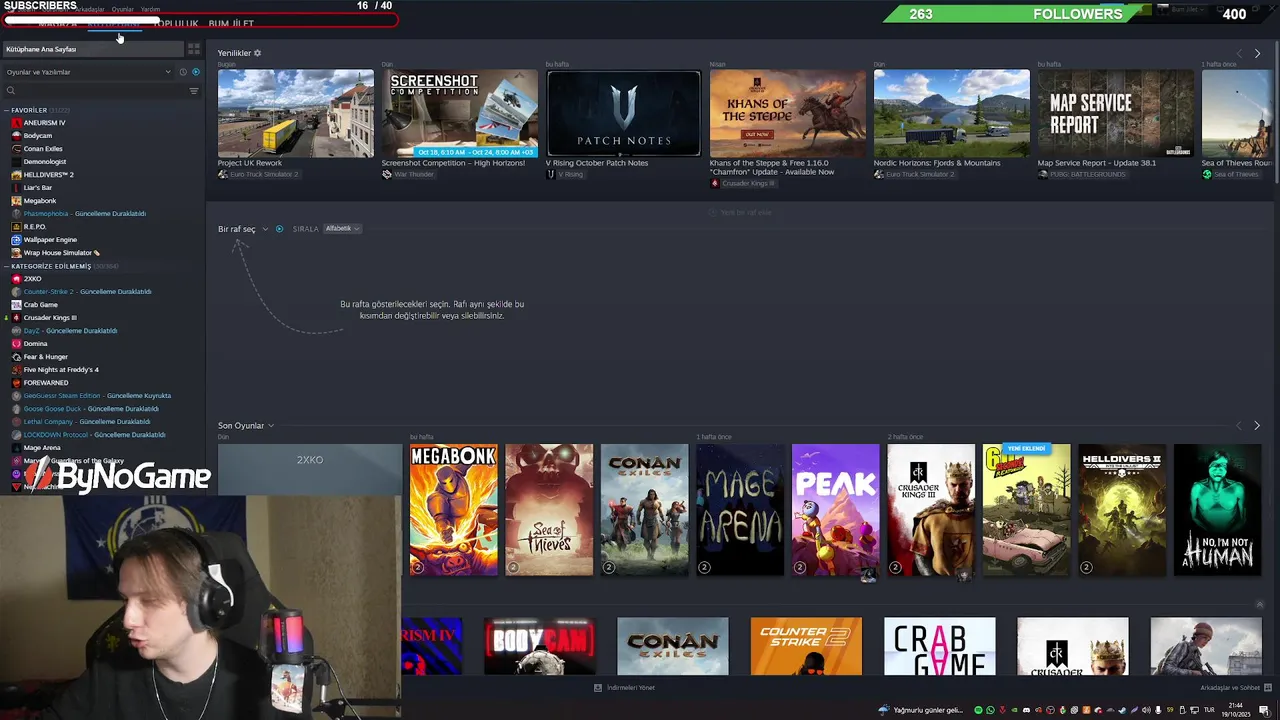
Task: Open Euro Truck Simulator 2 link under Nordic Horizons
Action: tap(914, 174)
